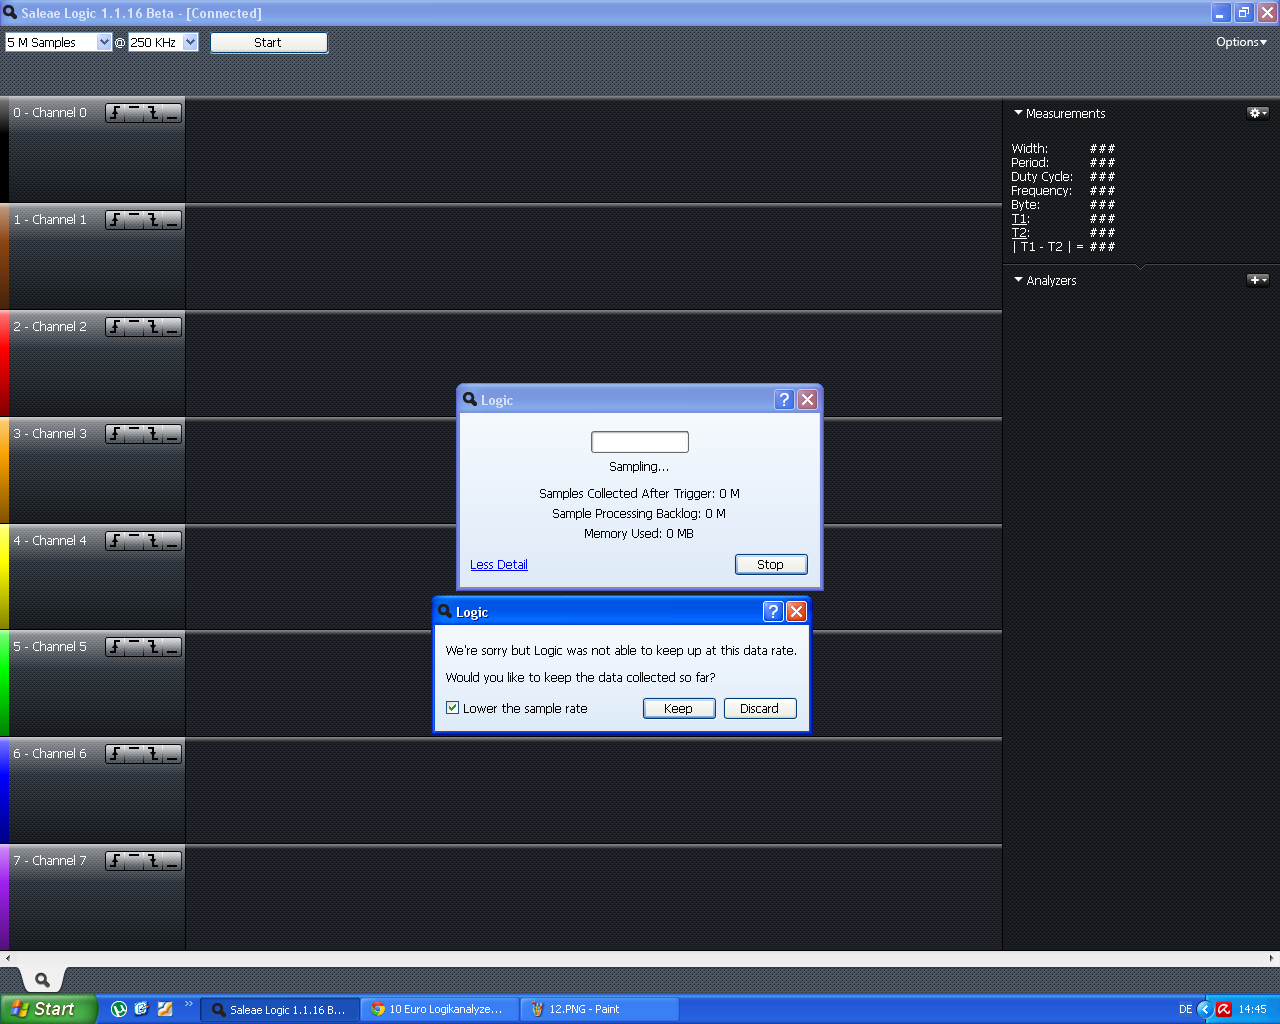Keep the collected data
The width and height of the screenshot is (1280, 1024).
[x=678, y=708]
